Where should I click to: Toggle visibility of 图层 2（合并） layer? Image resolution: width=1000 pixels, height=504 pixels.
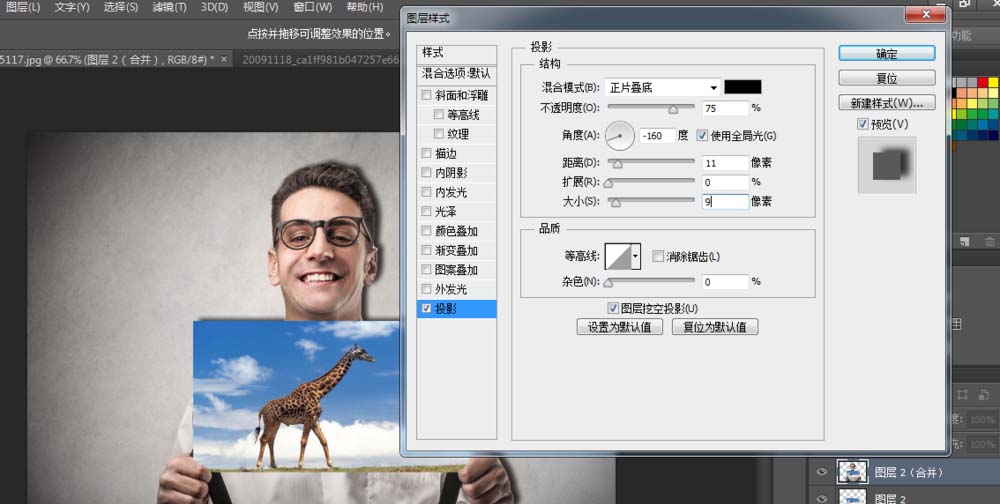click(x=821, y=472)
